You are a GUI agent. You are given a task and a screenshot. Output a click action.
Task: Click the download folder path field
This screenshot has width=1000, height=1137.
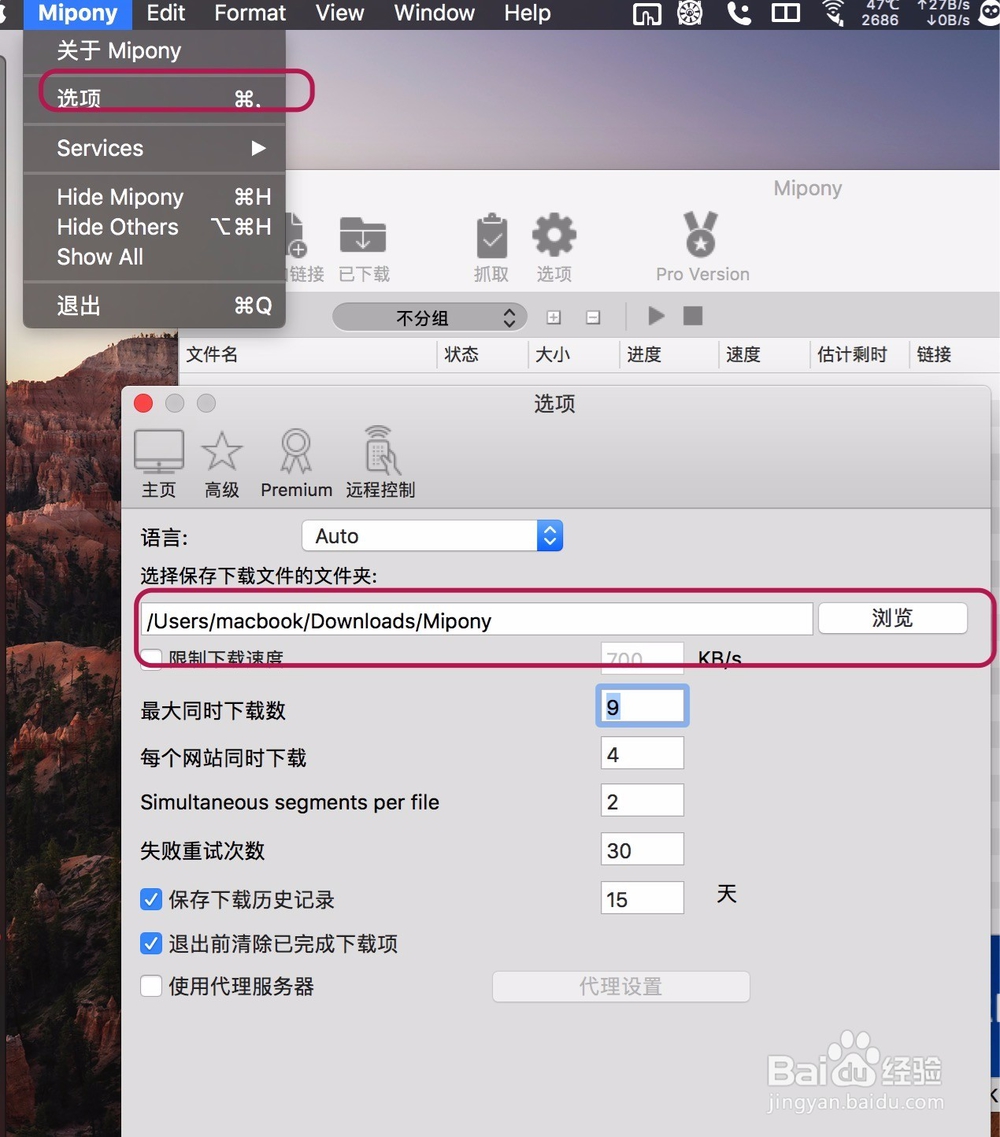476,620
